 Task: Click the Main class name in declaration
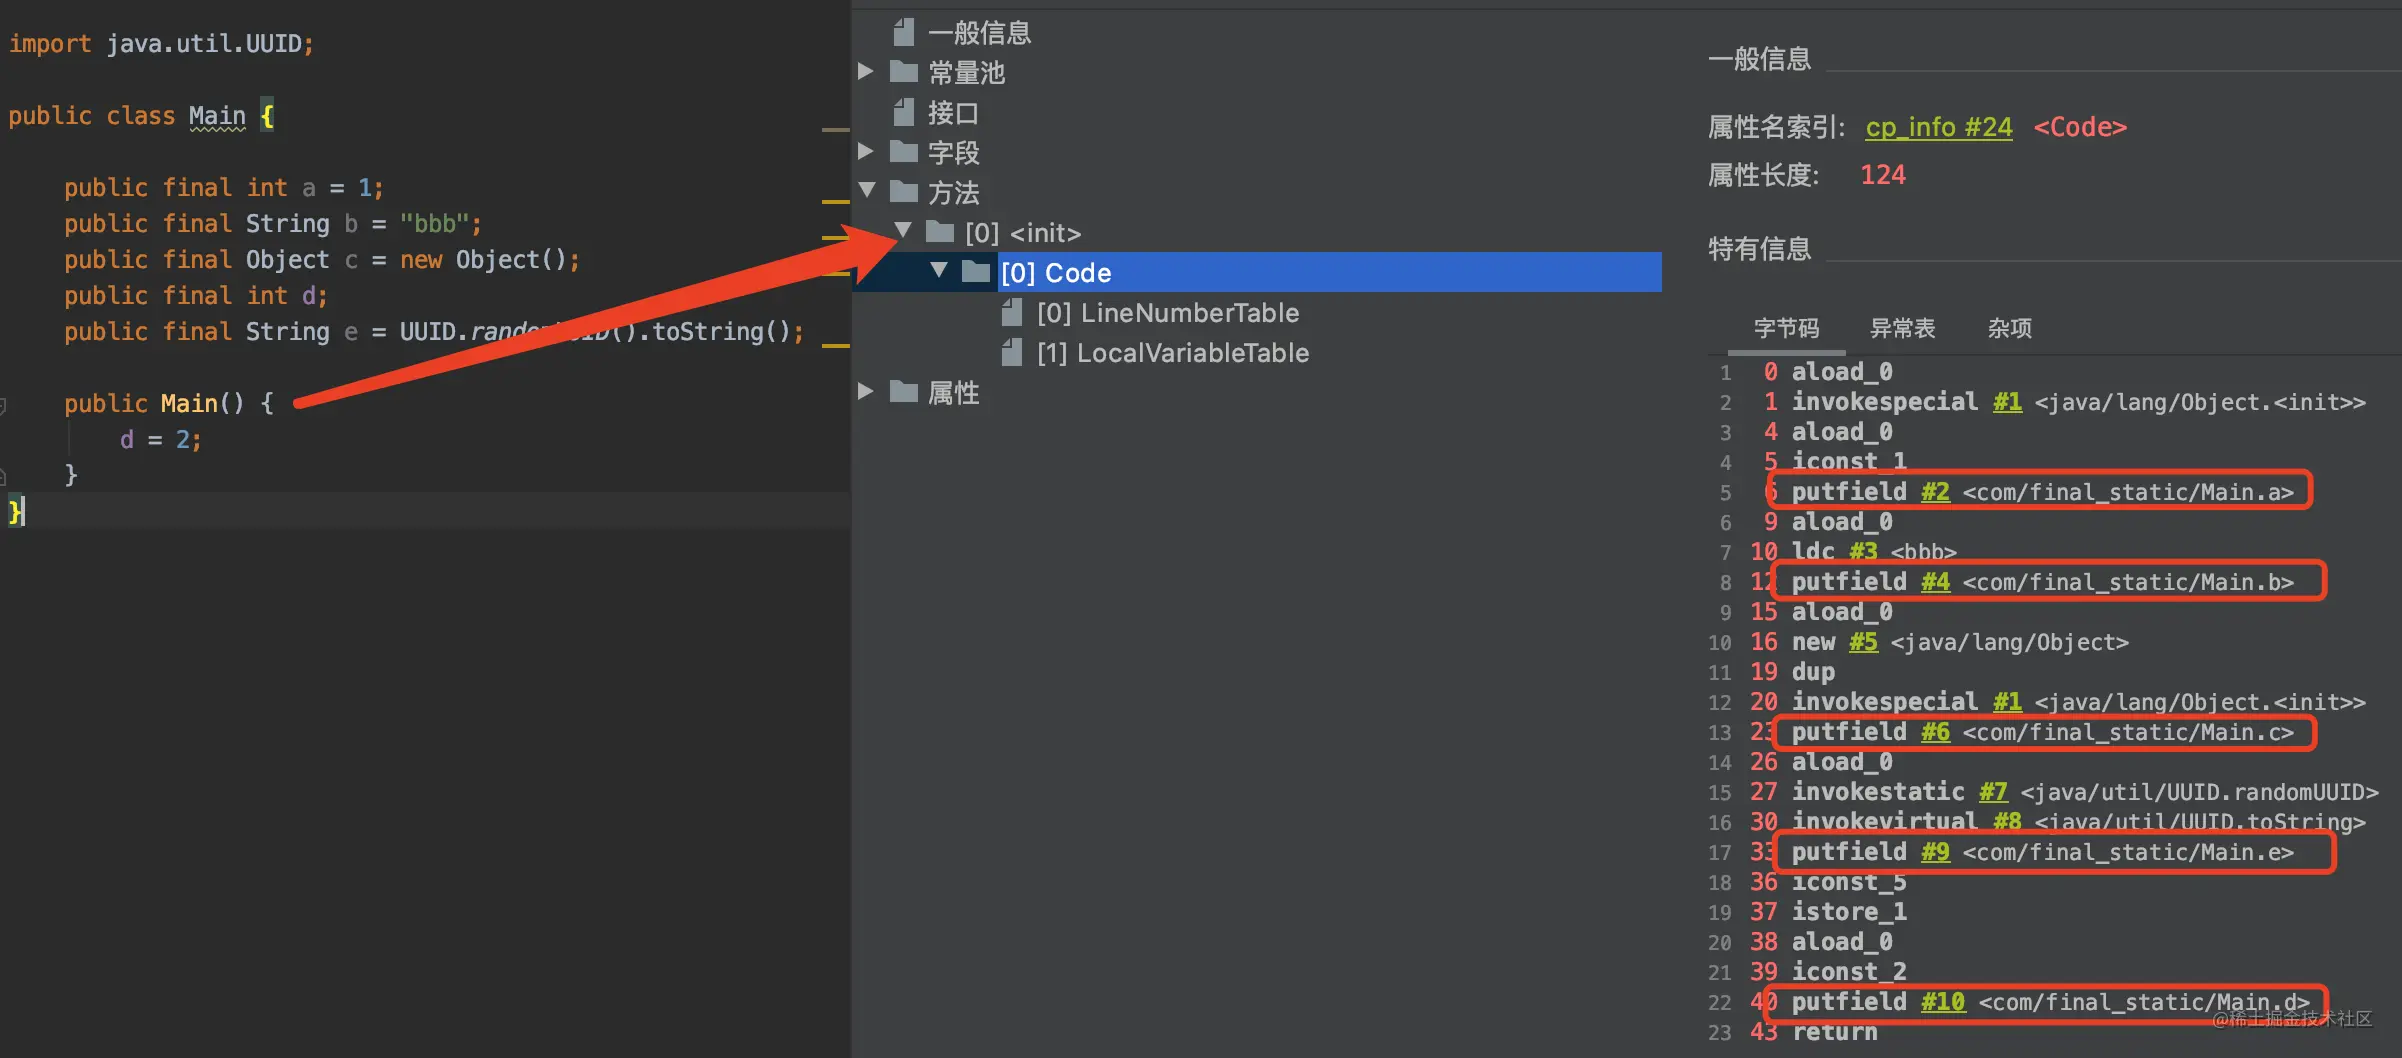tap(217, 116)
